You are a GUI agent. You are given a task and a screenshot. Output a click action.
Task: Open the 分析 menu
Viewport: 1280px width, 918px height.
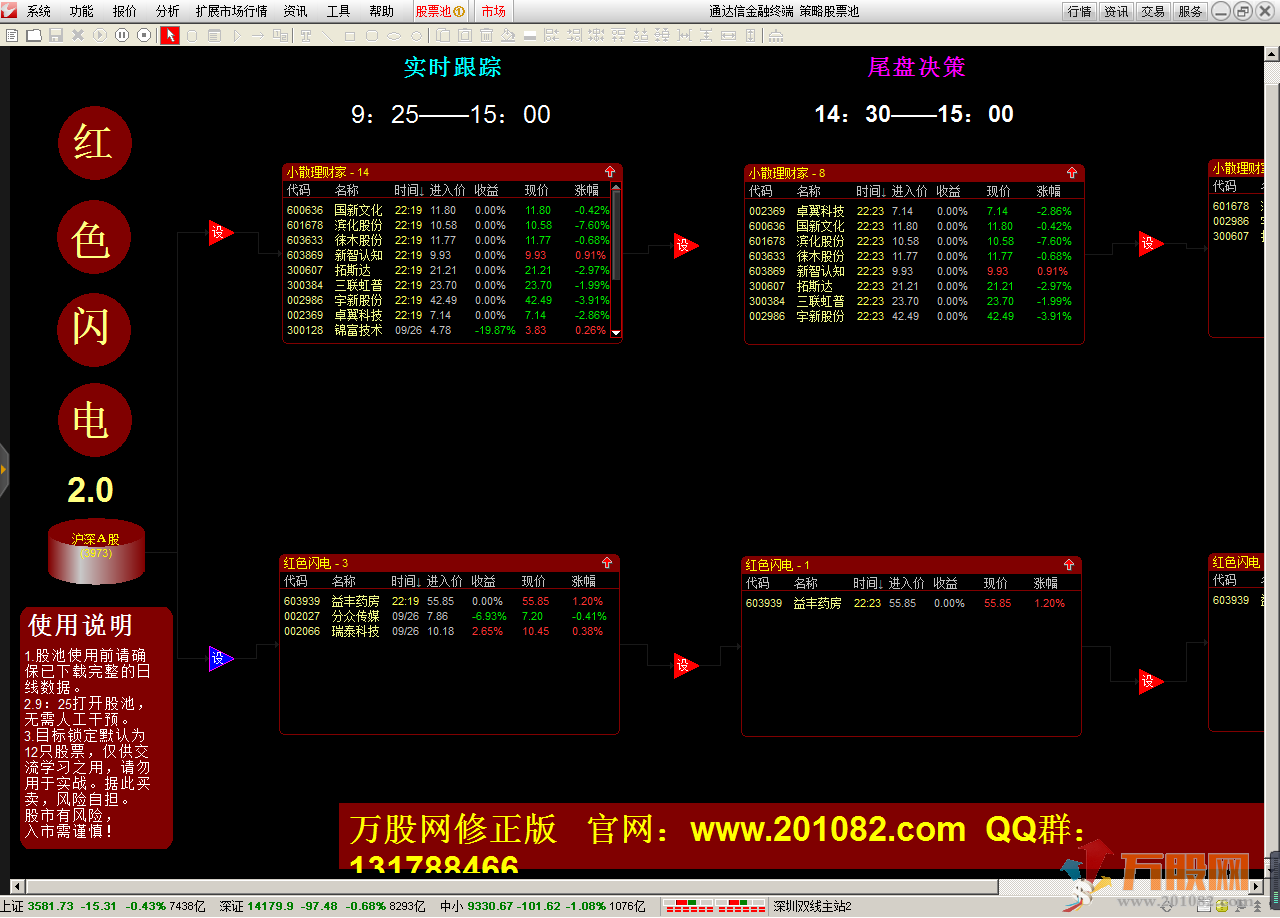tap(168, 12)
